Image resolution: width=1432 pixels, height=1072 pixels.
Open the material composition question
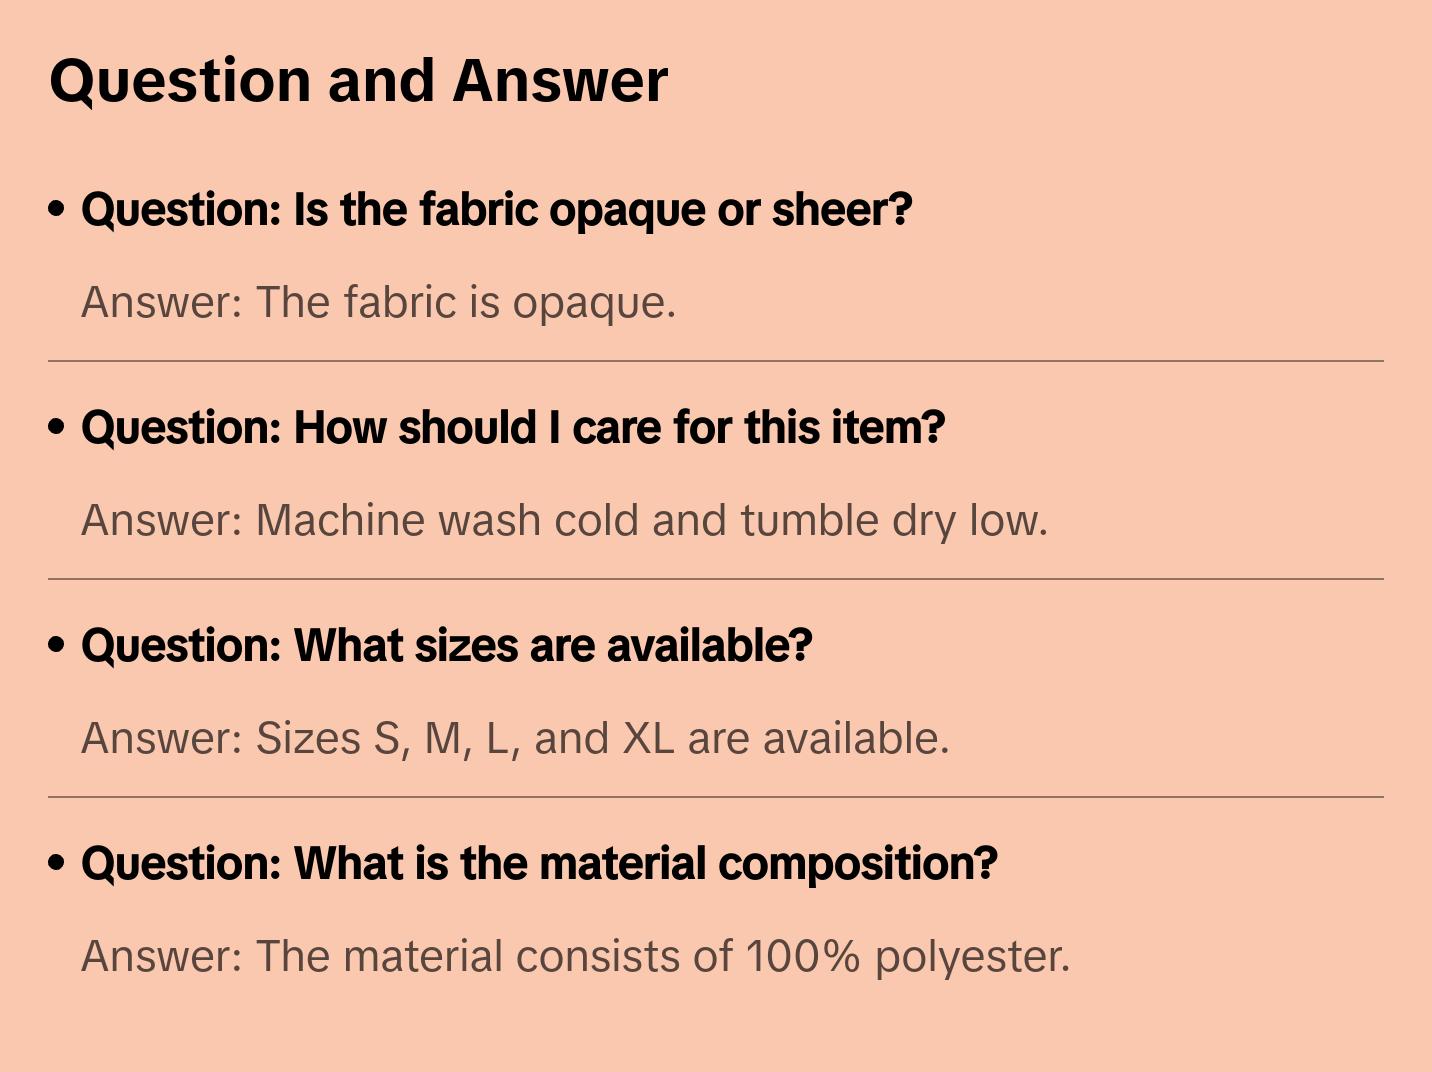click(x=539, y=864)
